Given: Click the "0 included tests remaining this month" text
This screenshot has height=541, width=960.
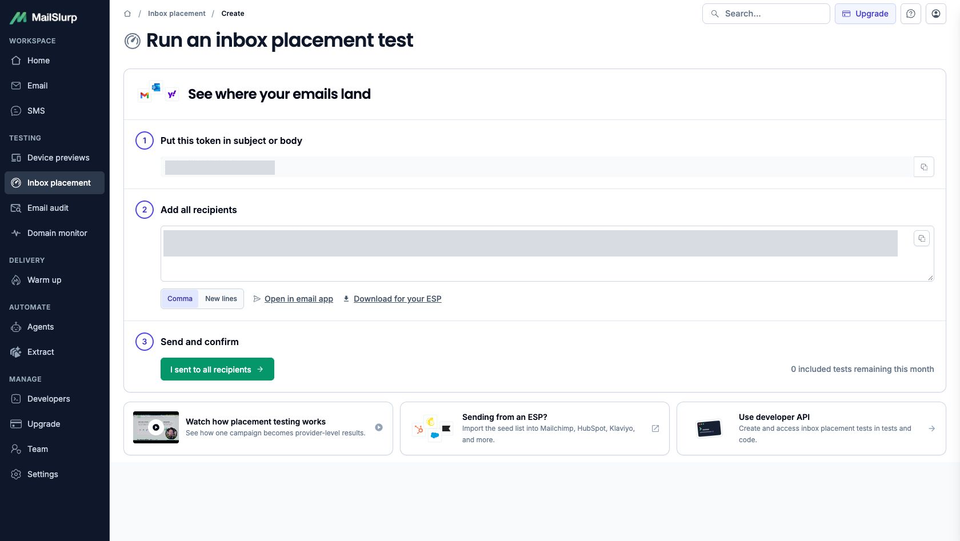Looking at the screenshot, I should click(862, 369).
